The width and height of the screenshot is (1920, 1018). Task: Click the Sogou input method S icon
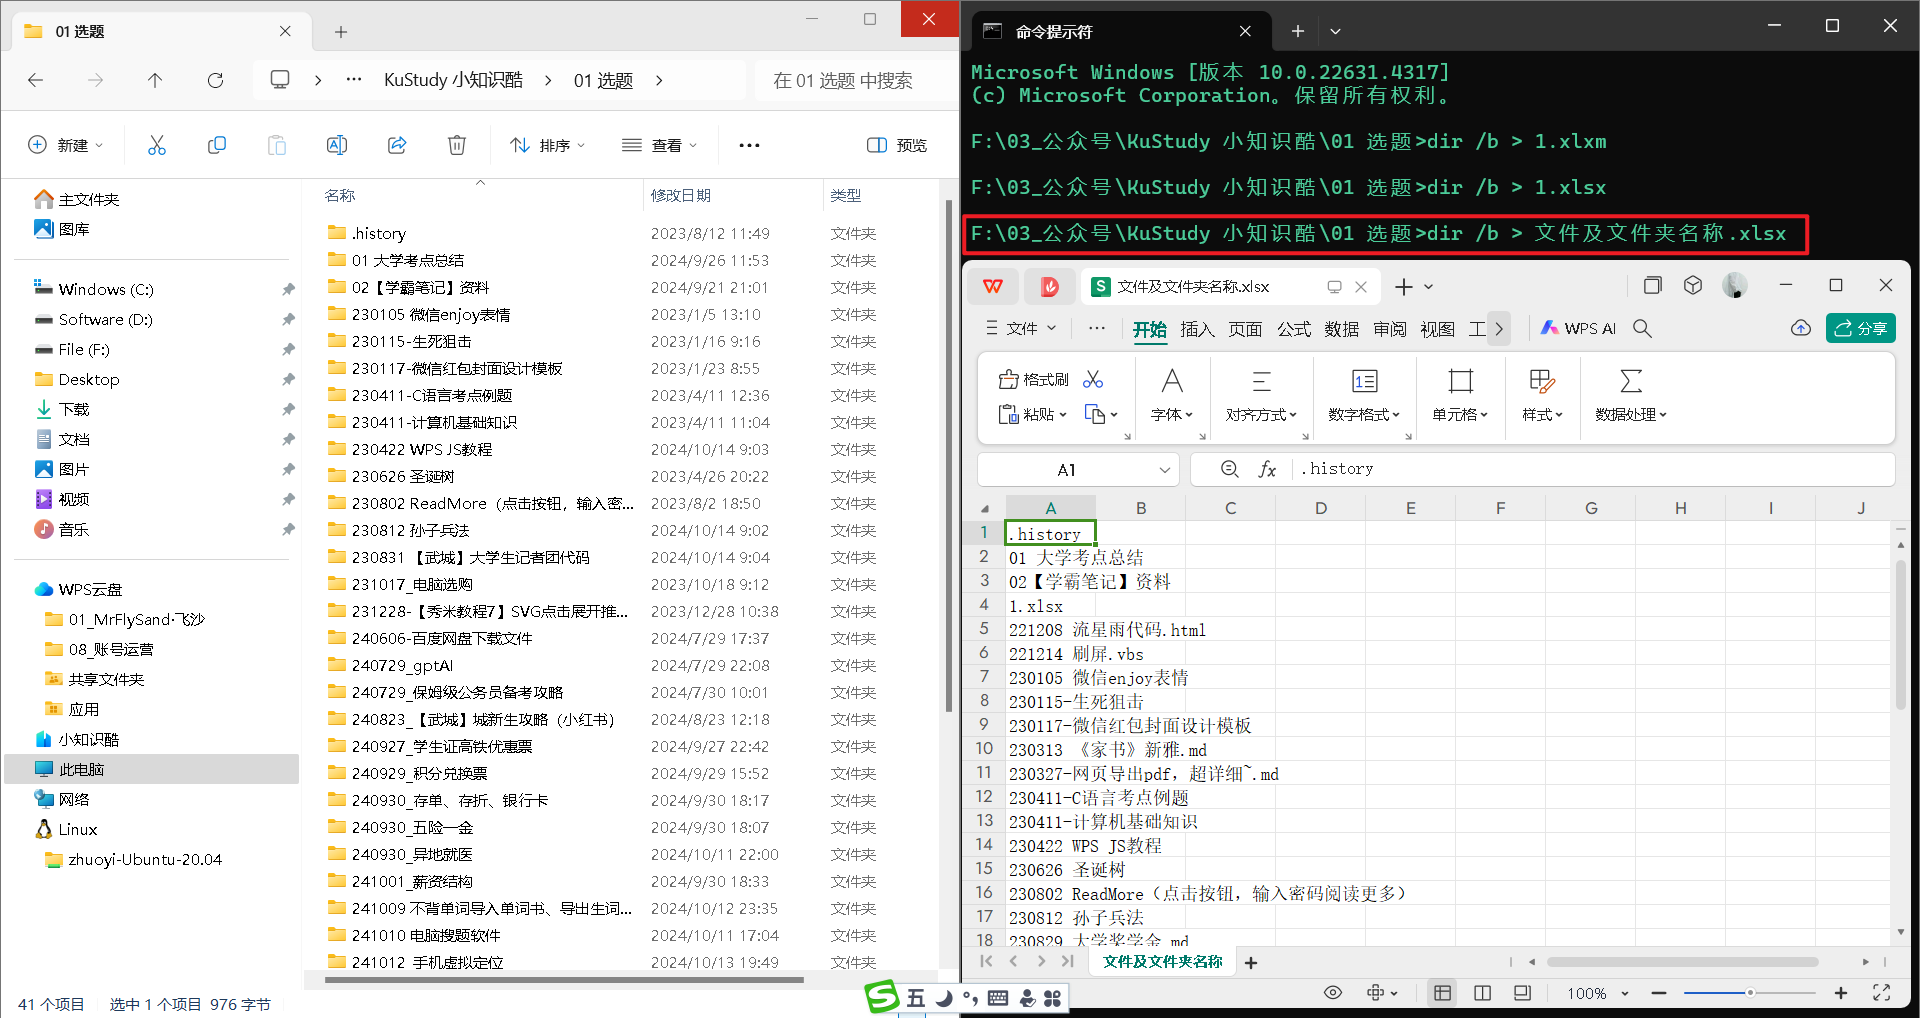[x=882, y=997]
